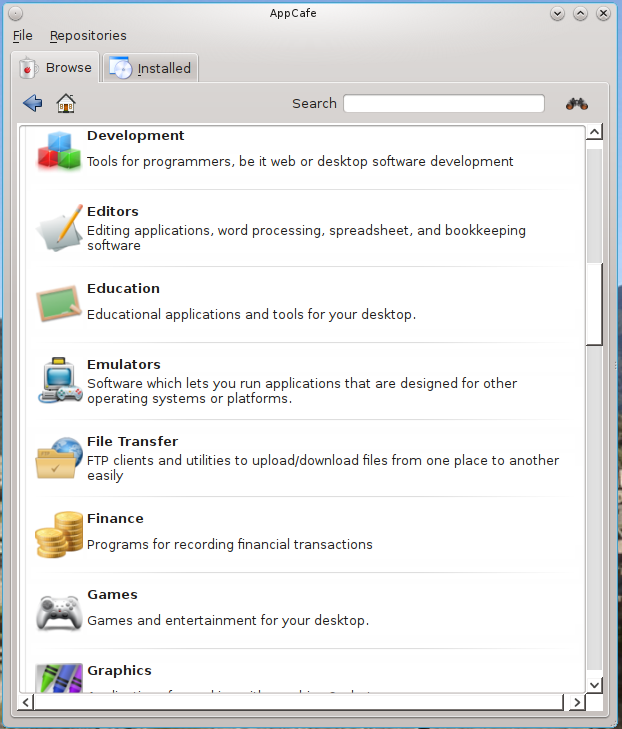Open the Finance gold coins icon
The image size is (622, 729).
click(x=59, y=535)
